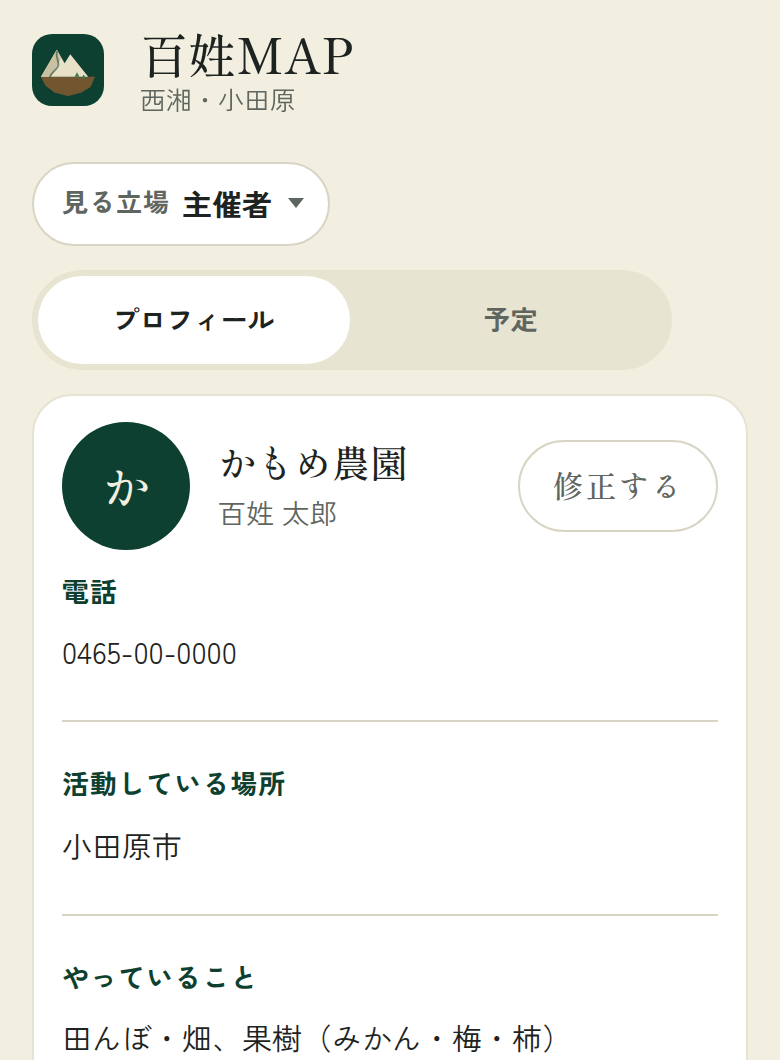Viewport: 780px width, 1060px height.
Task: Open the 見る立場 主催者 dropdown
Action: click(180, 203)
